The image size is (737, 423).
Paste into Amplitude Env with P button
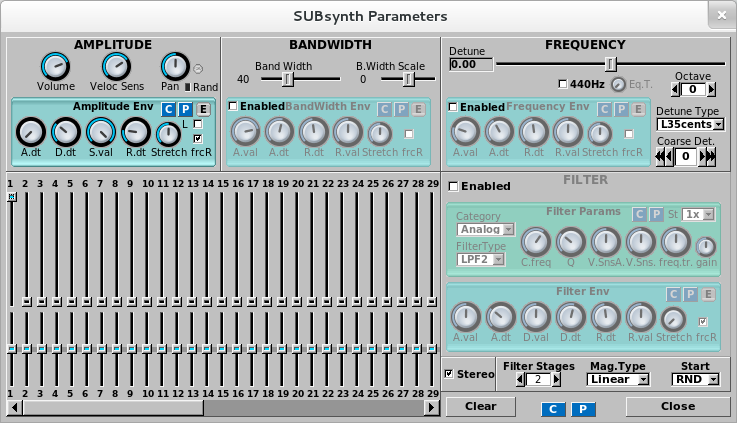(x=185, y=109)
